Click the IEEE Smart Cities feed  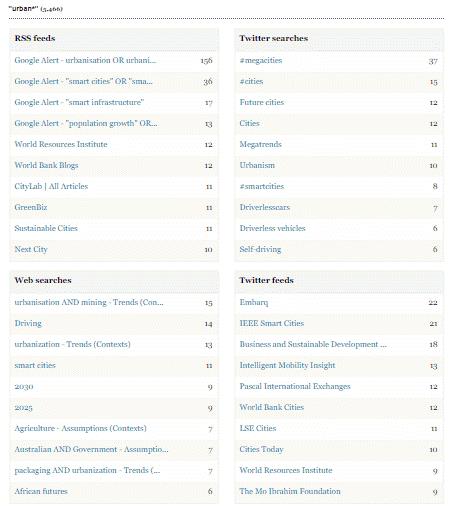[x=272, y=323]
